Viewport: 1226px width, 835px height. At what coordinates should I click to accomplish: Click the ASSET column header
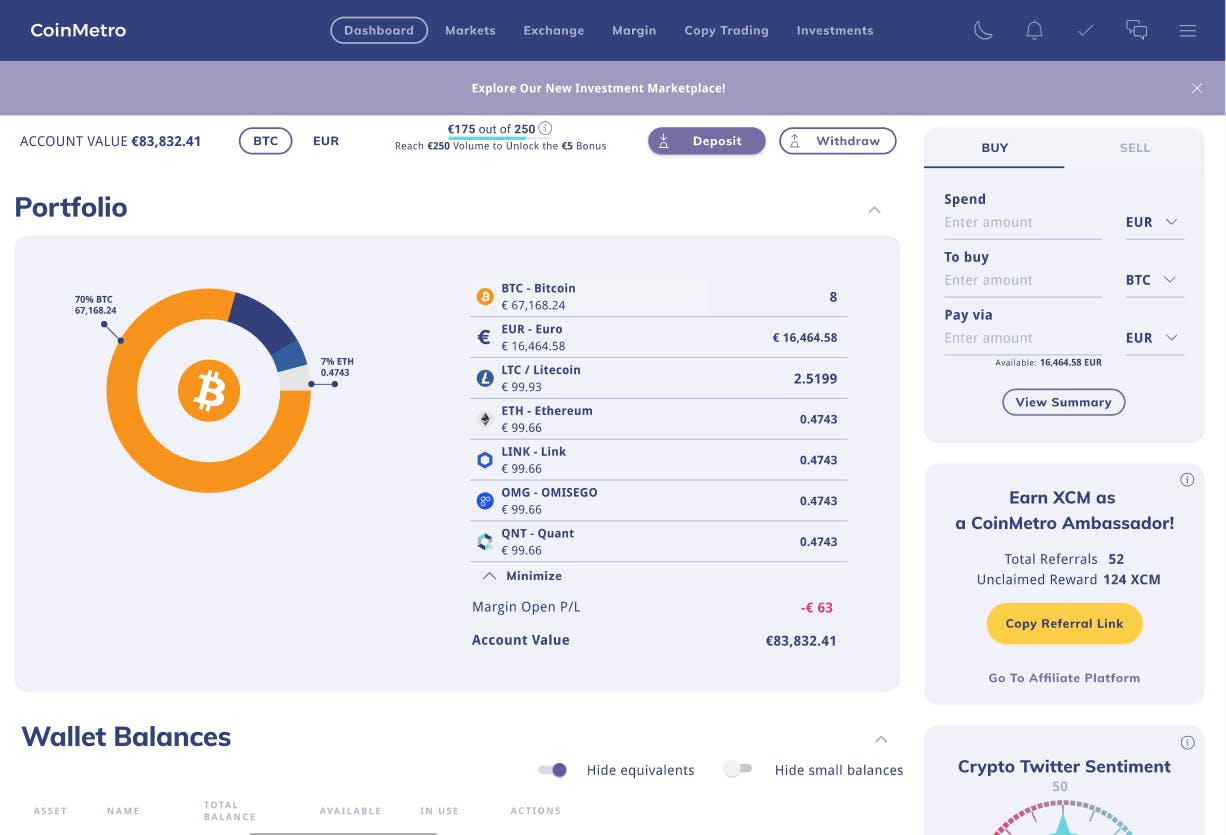point(50,811)
